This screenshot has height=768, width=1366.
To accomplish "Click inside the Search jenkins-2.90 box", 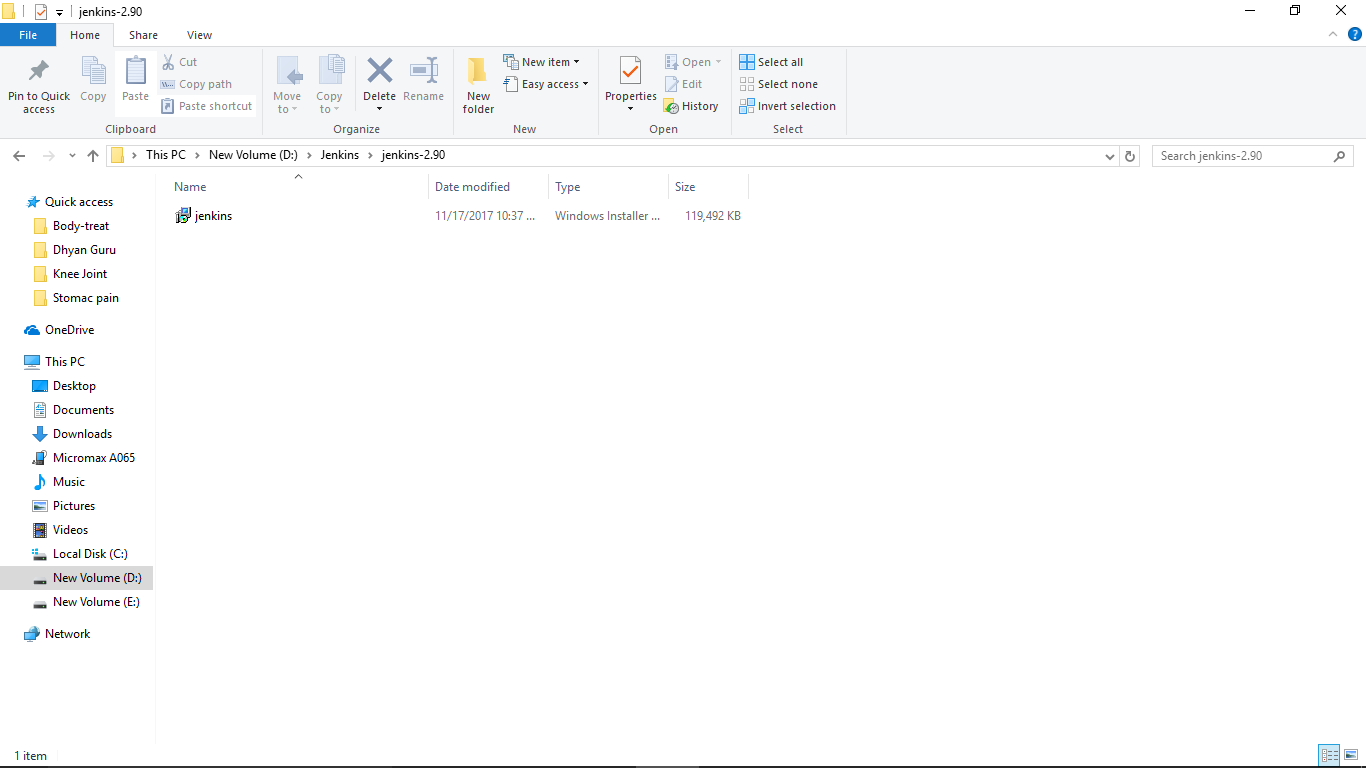I will coord(1240,156).
